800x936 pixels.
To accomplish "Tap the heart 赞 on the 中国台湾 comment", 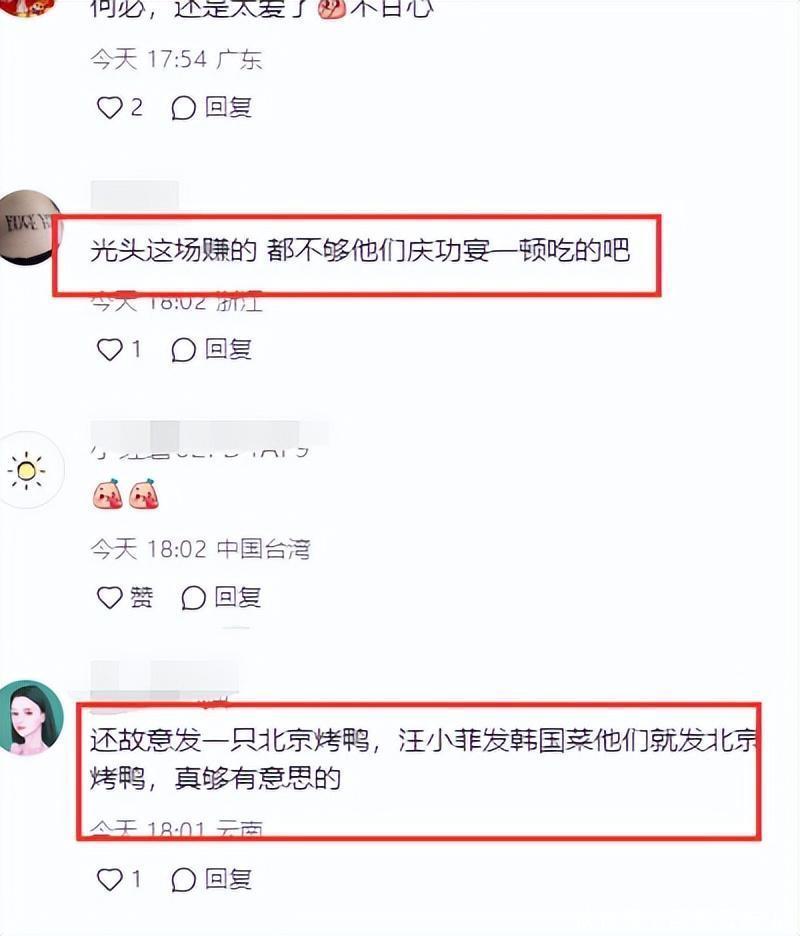I will tap(125, 598).
